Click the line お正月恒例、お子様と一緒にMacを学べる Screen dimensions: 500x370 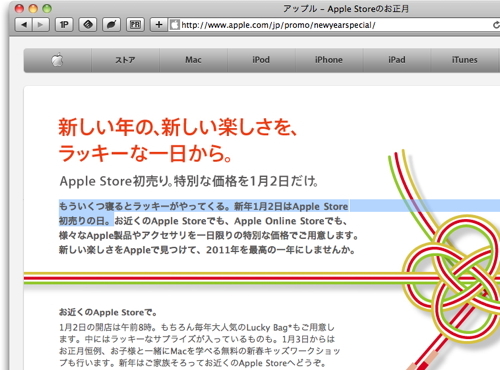click(199, 351)
